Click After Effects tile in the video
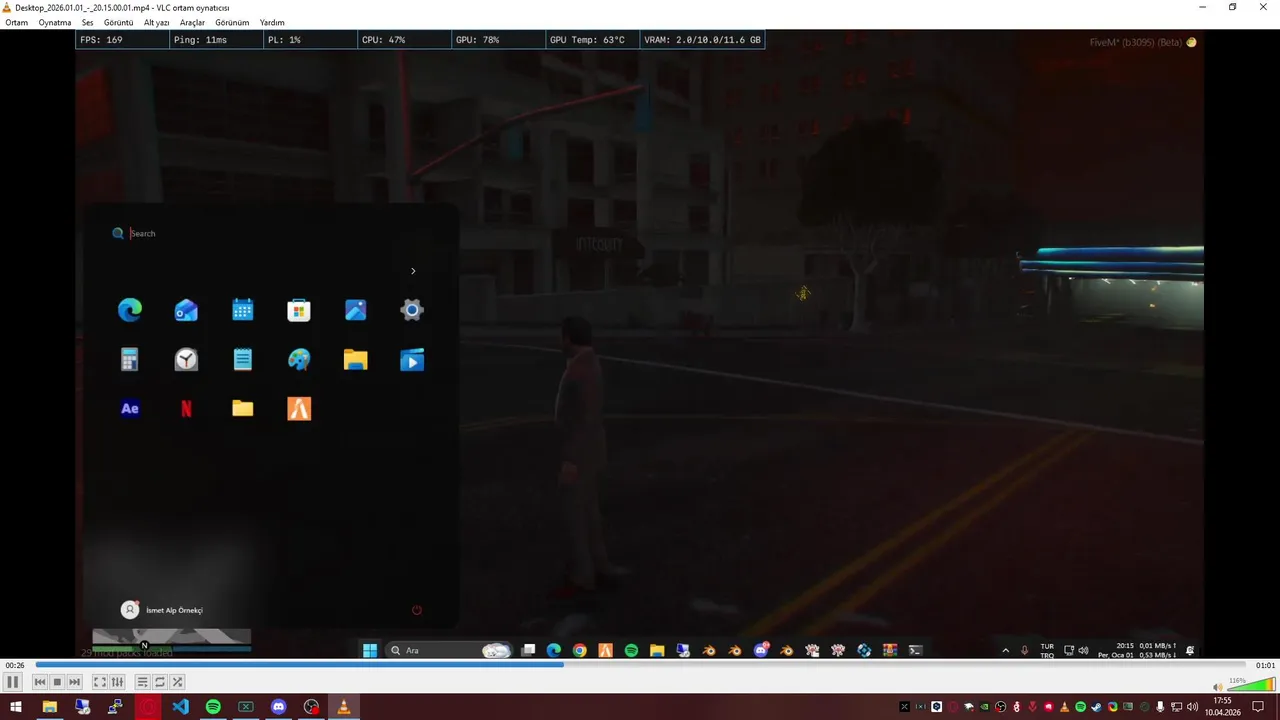Viewport: 1280px width, 720px height. click(x=130, y=408)
